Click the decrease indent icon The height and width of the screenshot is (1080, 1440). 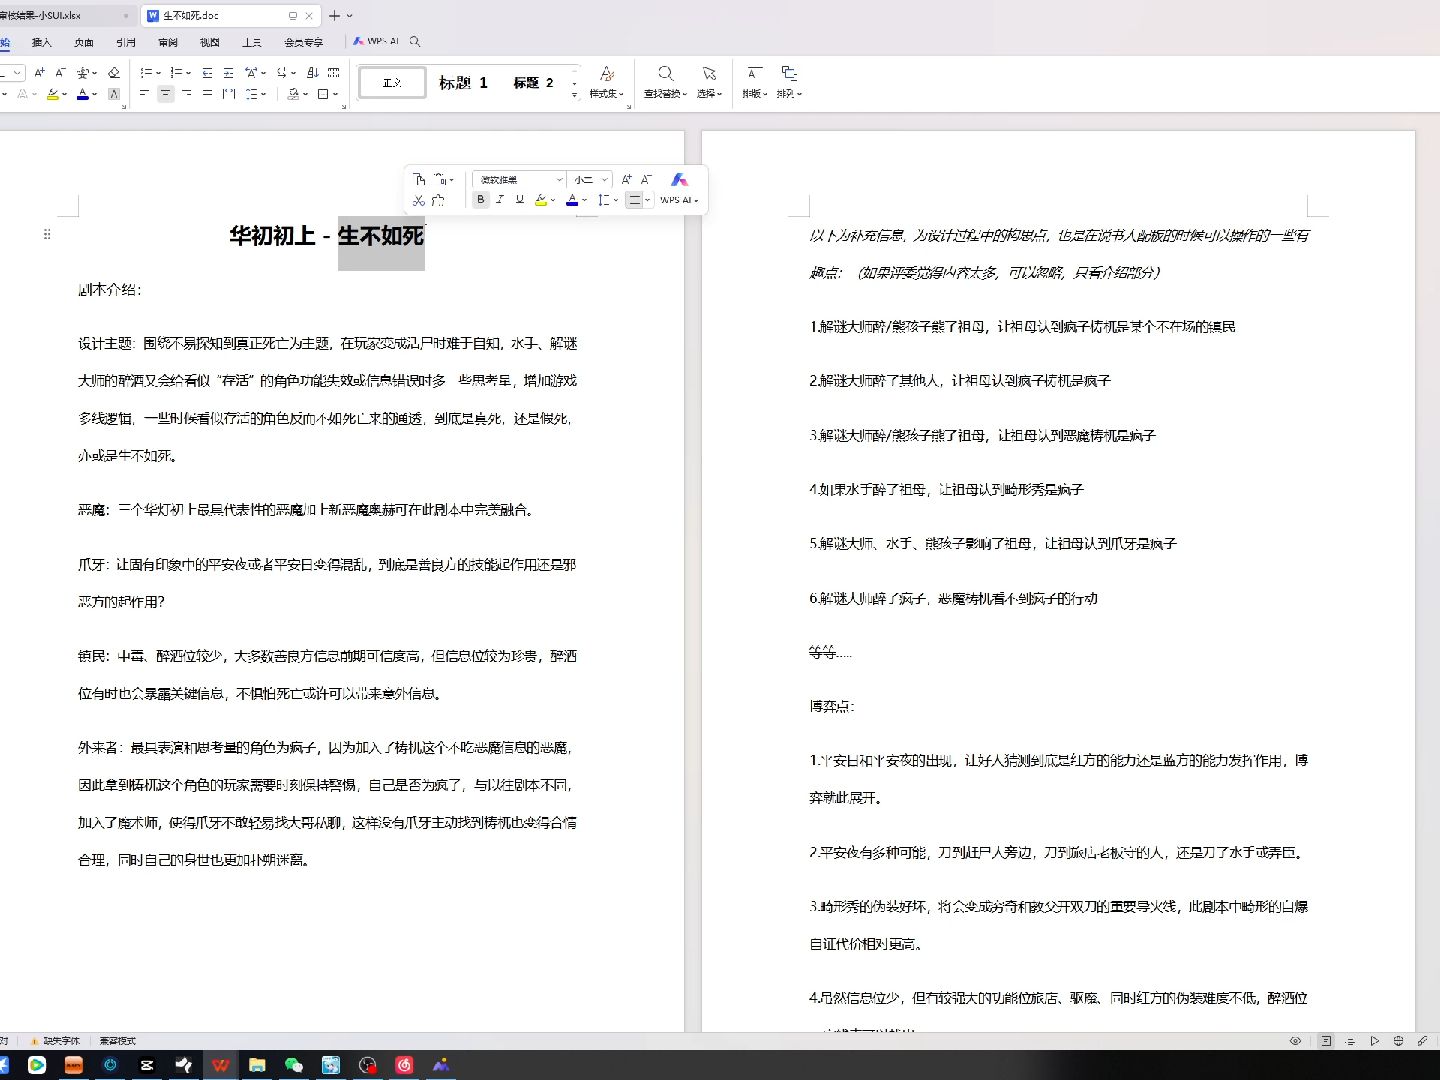coord(207,72)
